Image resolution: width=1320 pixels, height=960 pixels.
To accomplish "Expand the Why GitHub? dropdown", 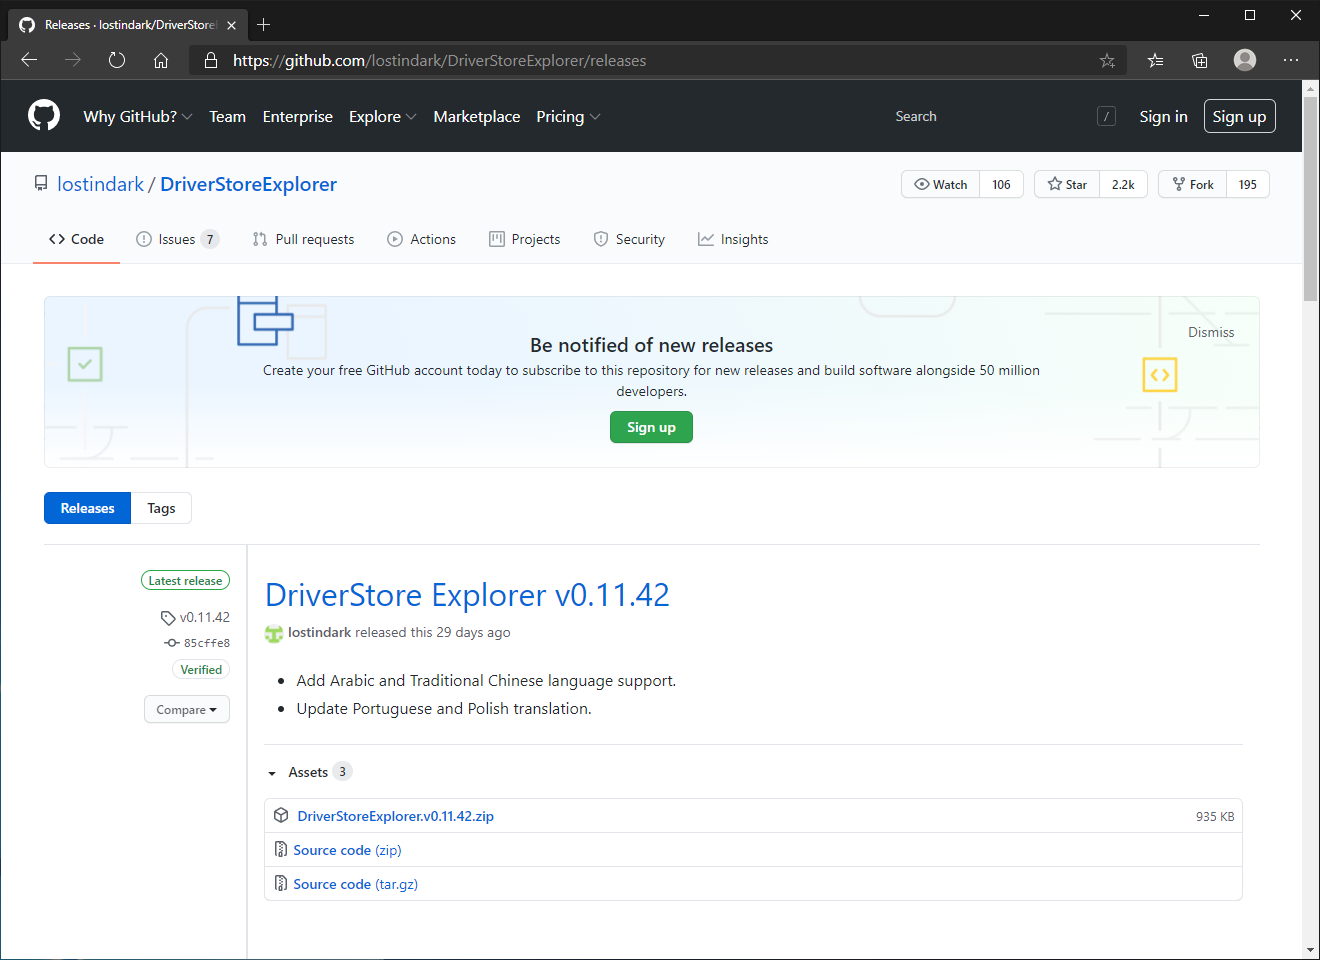I will [x=138, y=116].
